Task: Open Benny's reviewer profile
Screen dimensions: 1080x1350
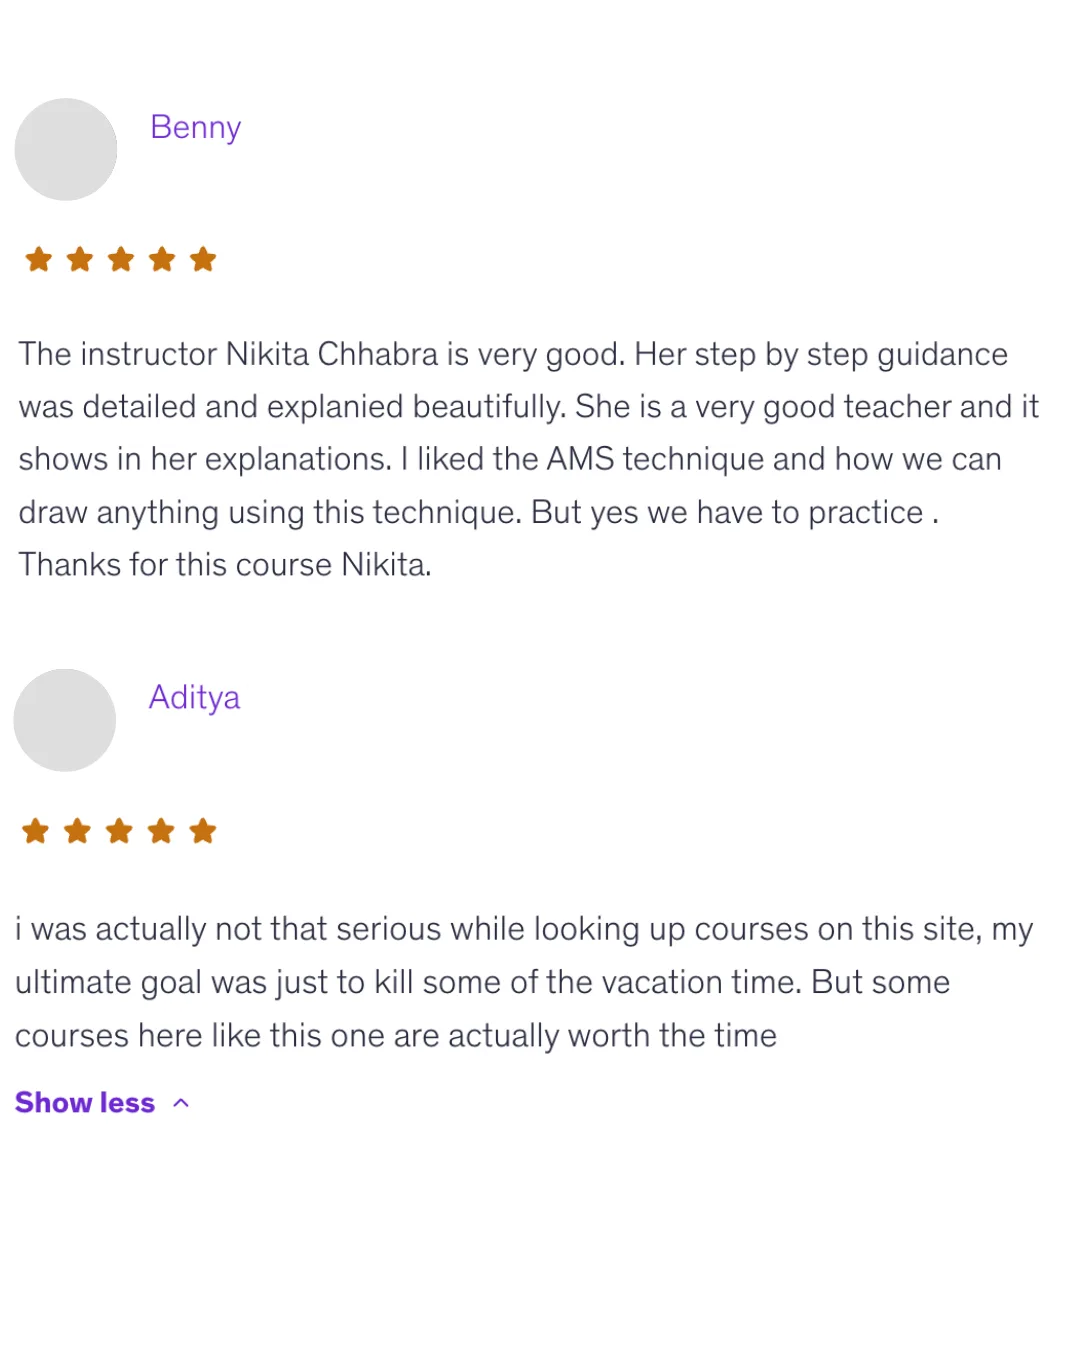Action: (195, 127)
